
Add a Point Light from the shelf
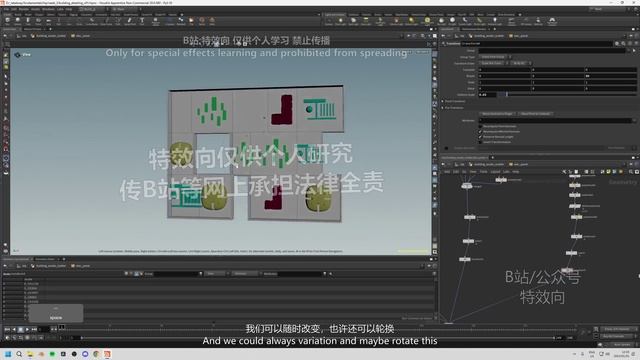pos(341,21)
